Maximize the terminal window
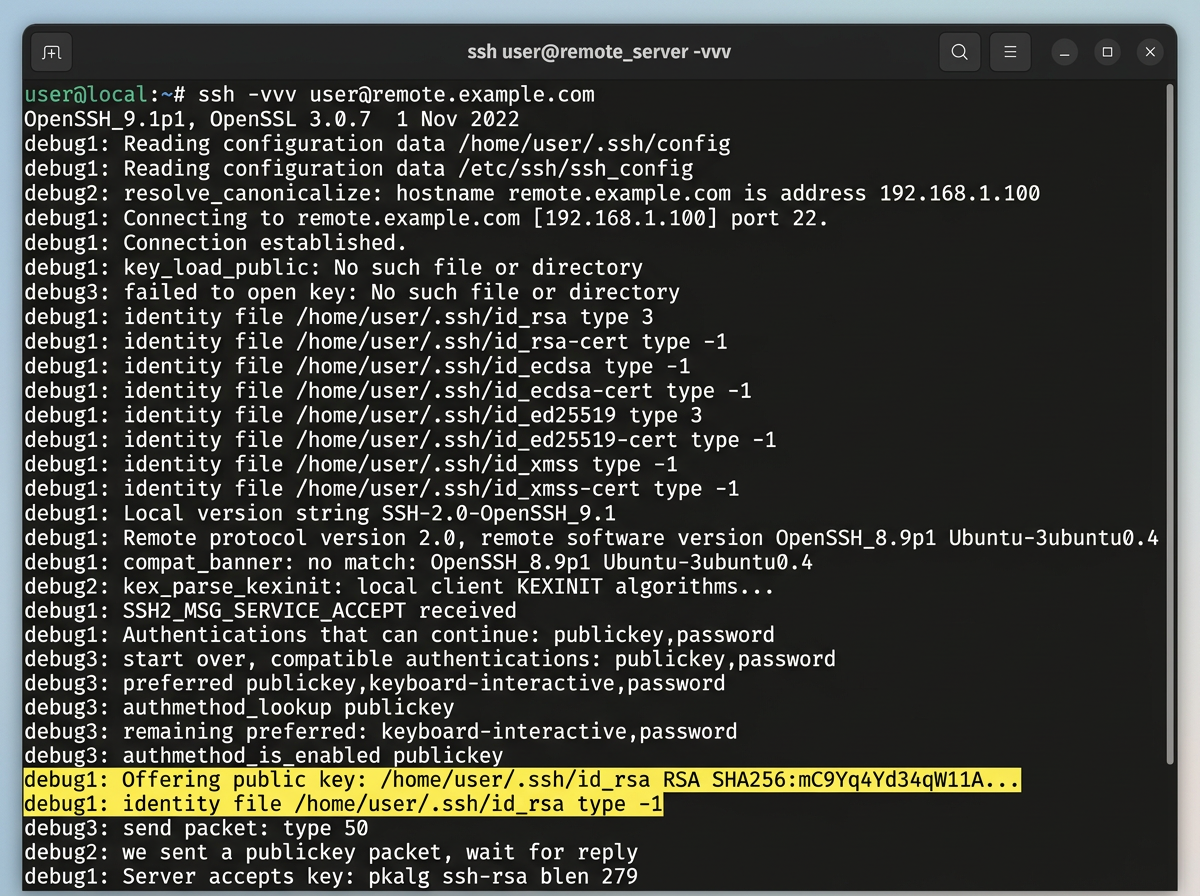This screenshot has width=1200, height=896. [x=1108, y=52]
